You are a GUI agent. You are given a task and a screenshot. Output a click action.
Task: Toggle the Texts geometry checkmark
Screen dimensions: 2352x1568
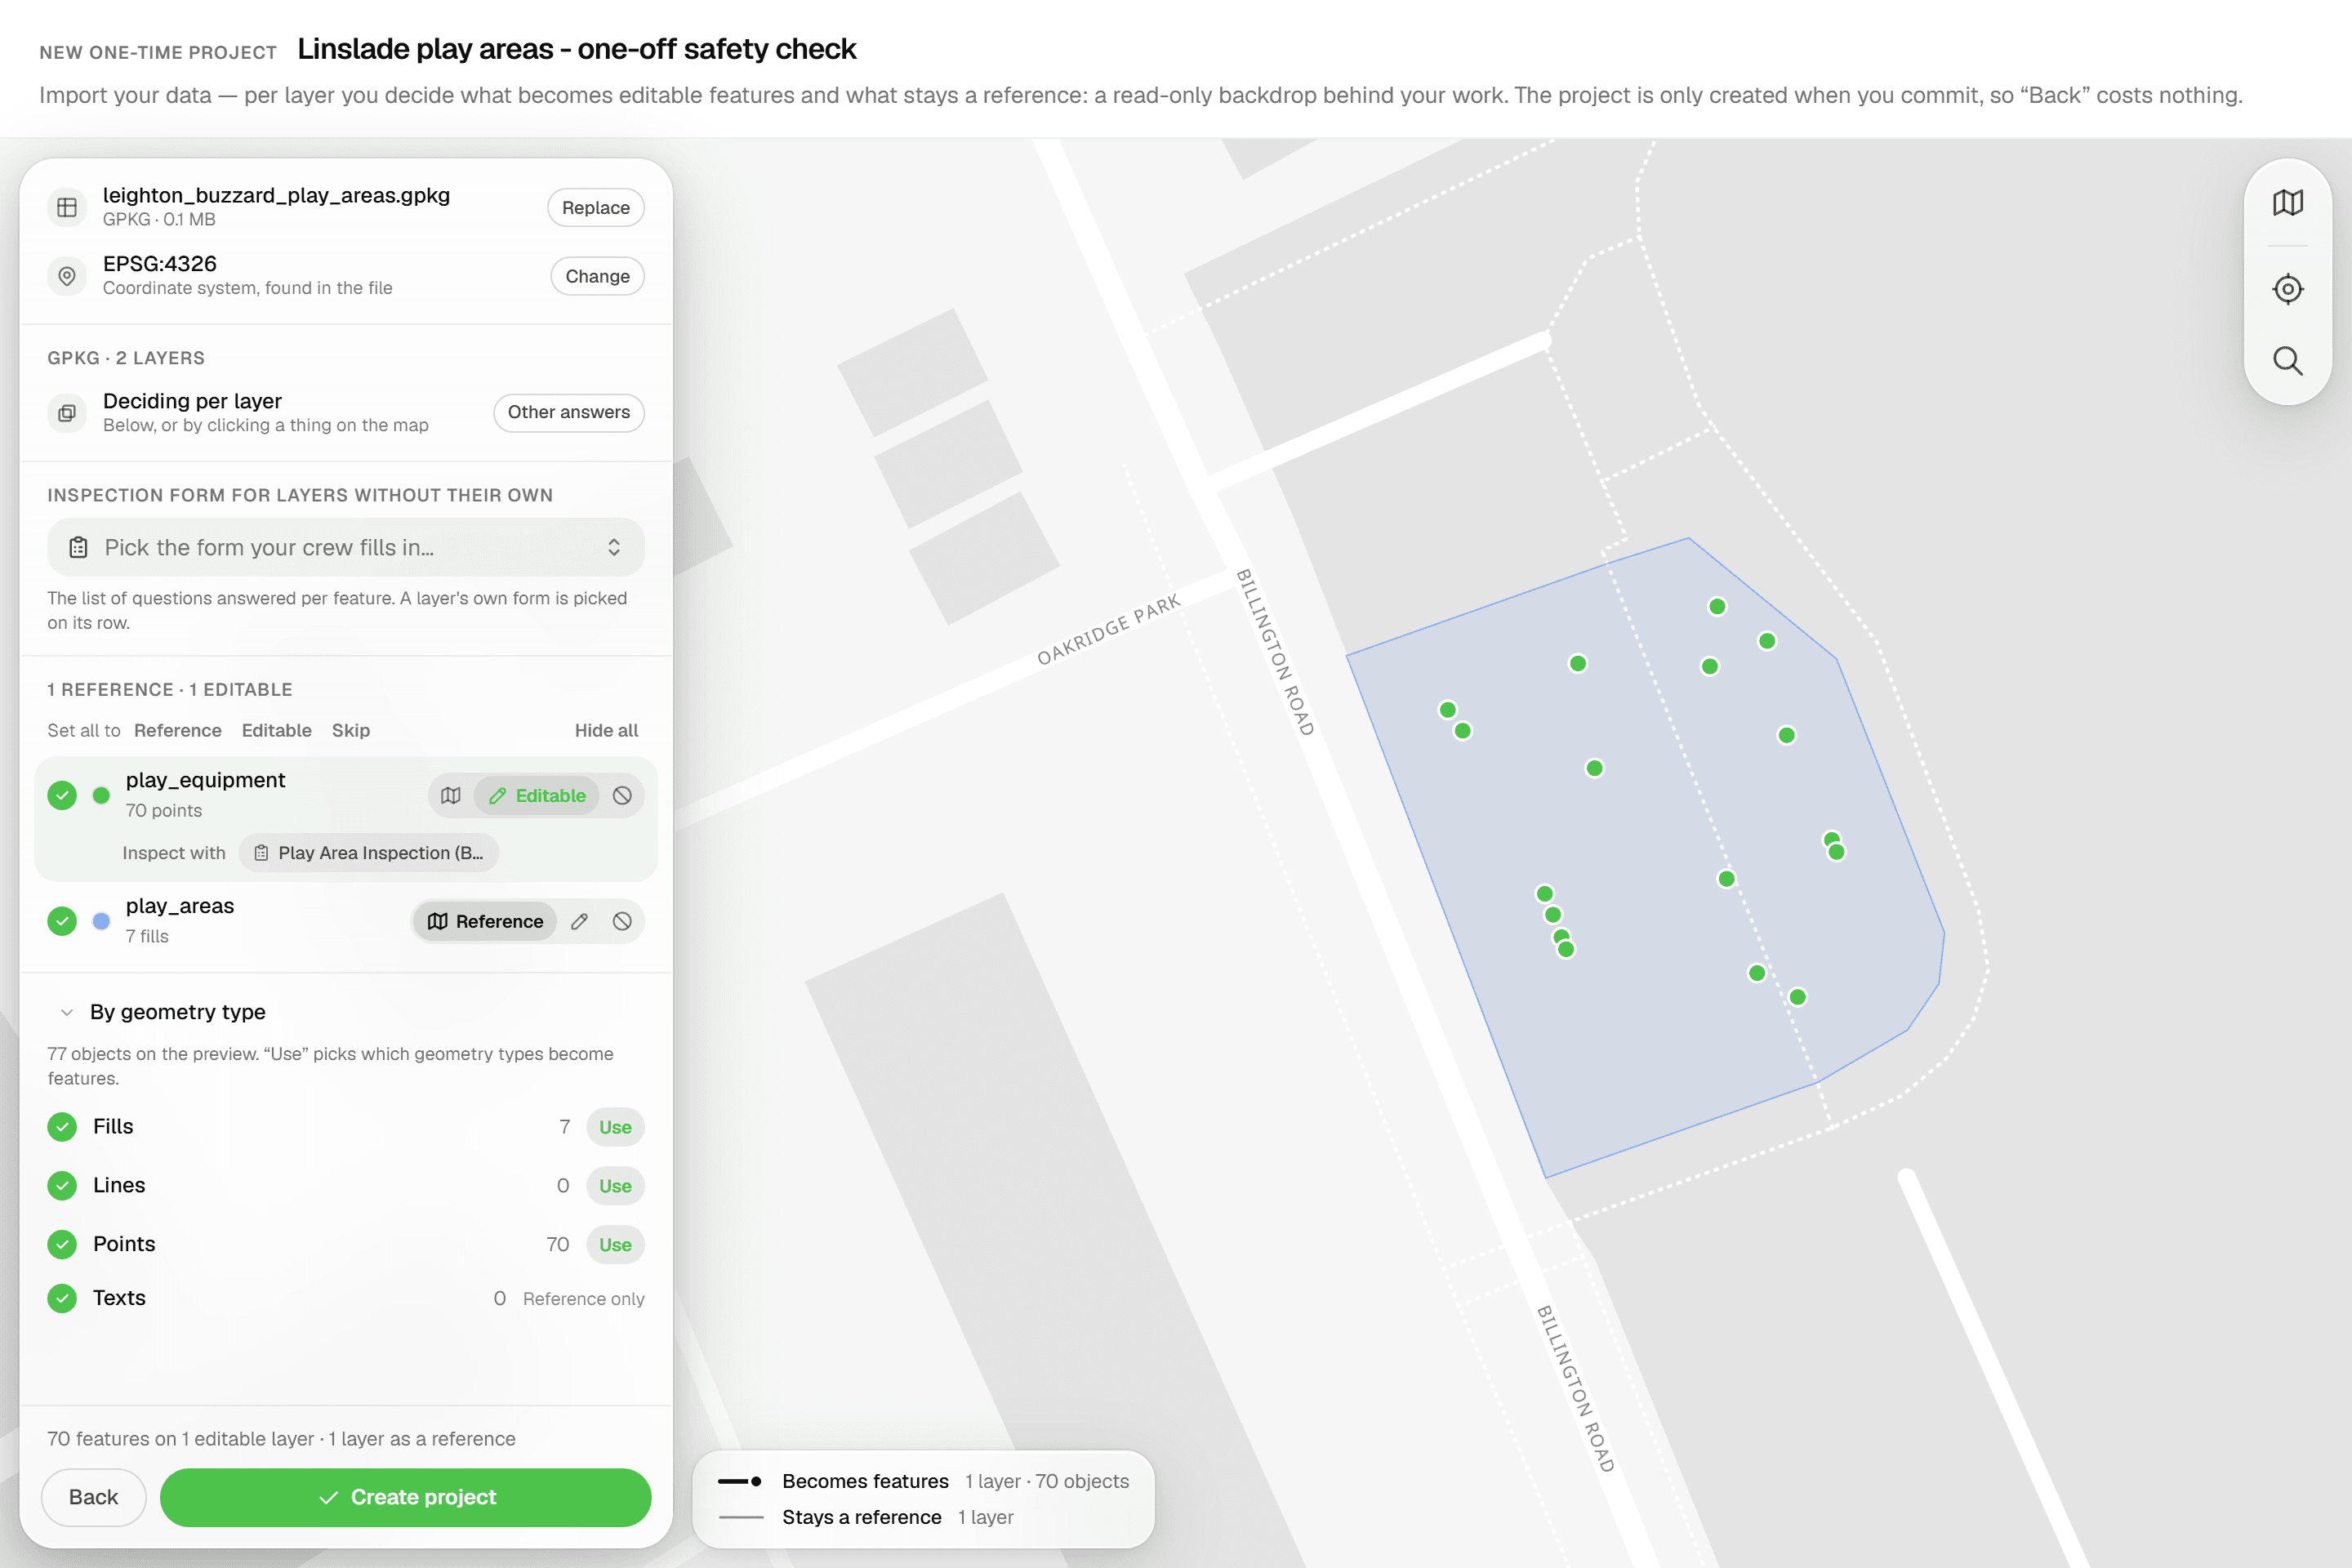click(62, 1299)
